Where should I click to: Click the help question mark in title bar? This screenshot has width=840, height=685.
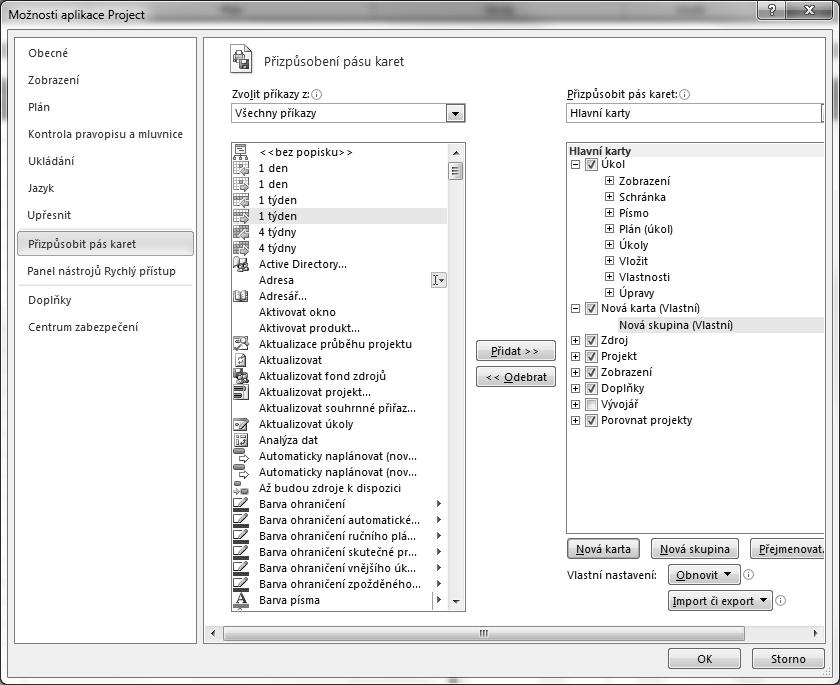772,10
